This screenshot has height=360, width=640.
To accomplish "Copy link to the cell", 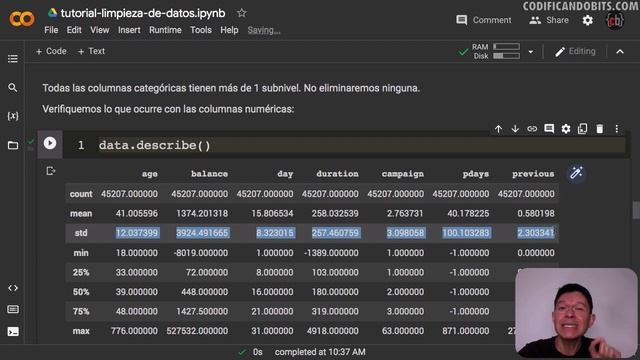I will (532, 129).
